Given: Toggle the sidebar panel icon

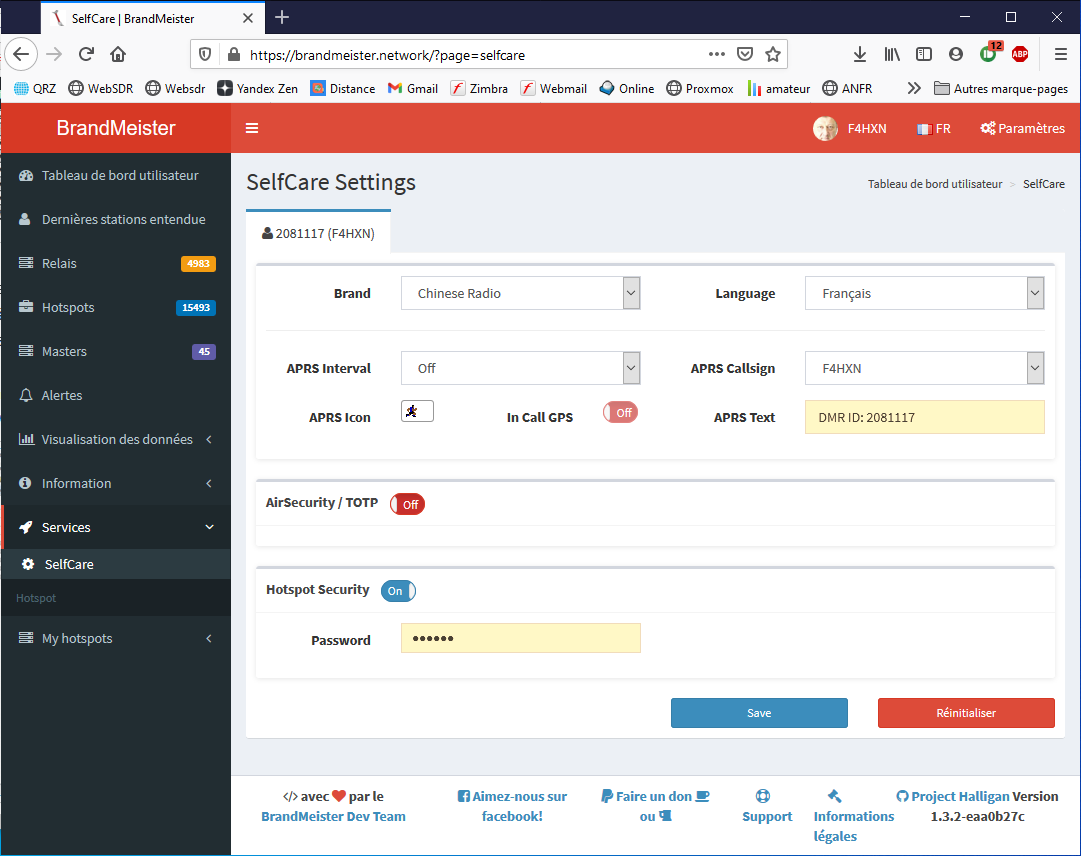Looking at the screenshot, I should (x=924, y=54).
